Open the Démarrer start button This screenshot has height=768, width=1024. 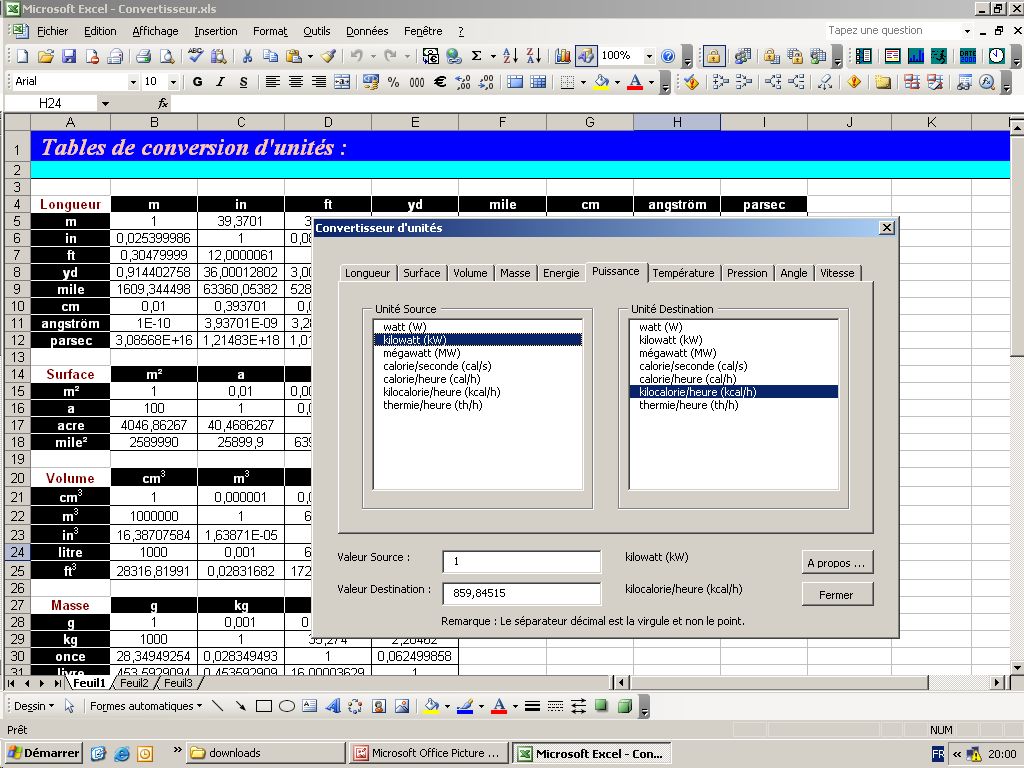44,753
